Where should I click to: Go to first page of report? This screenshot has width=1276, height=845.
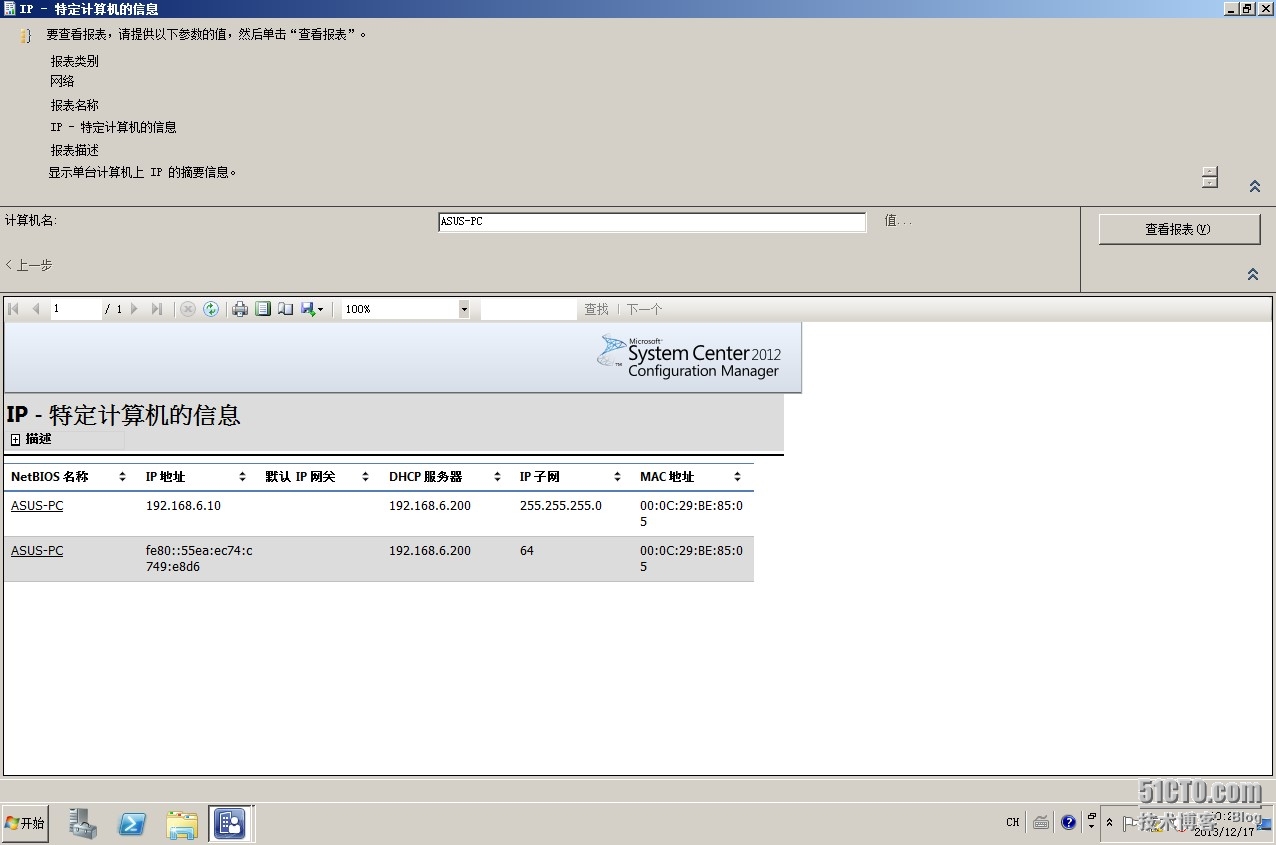tap(14, 309)
